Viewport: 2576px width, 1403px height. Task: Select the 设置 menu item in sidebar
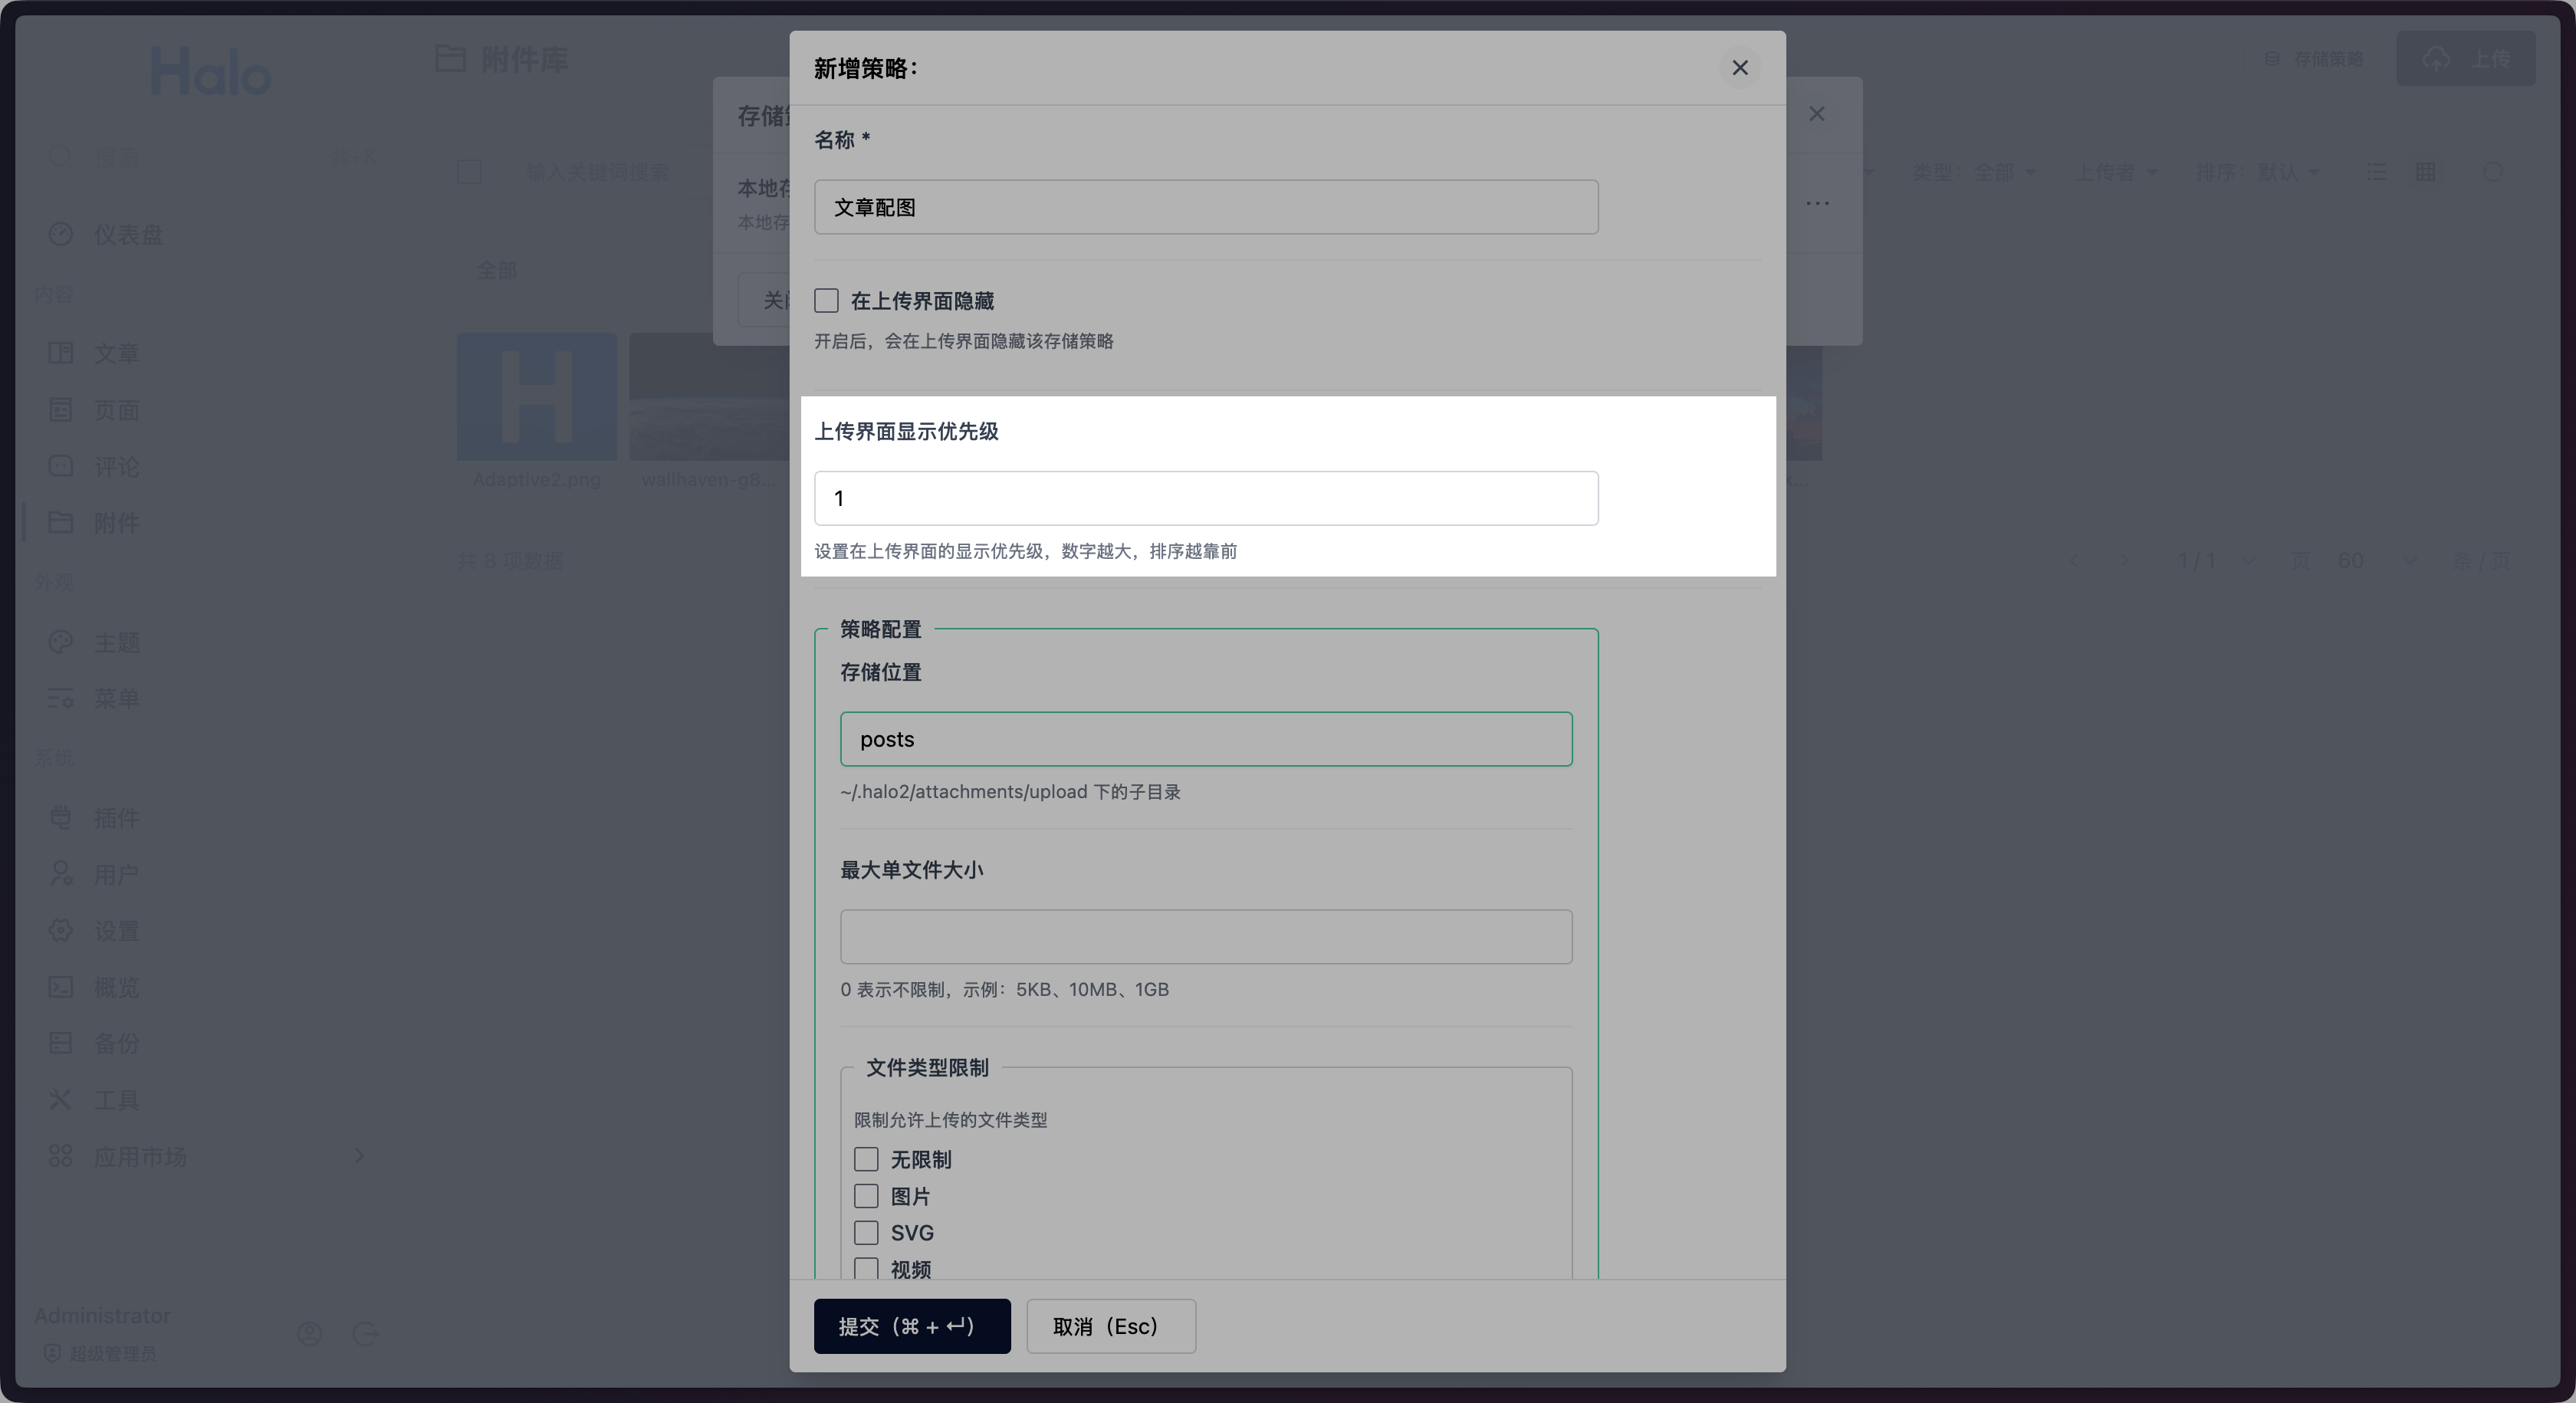[x=61, y=930]
